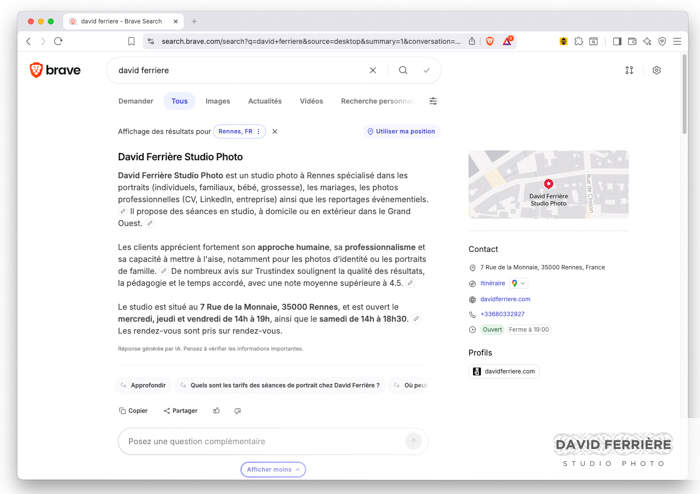Toggle the browser sidebar panel
The width and height of the screenshot is (700, 494).
coord(617,41)
